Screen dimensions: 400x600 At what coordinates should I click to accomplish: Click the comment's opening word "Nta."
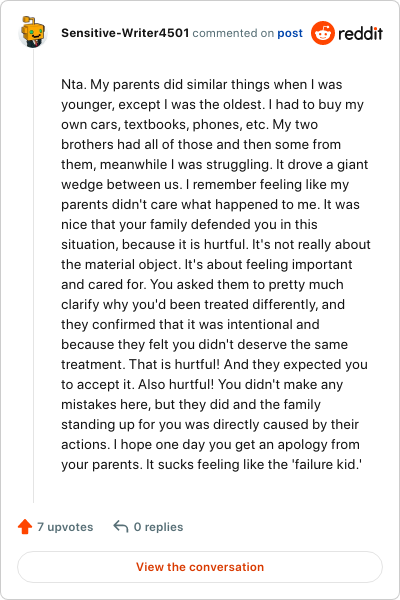tap(74, 84)
